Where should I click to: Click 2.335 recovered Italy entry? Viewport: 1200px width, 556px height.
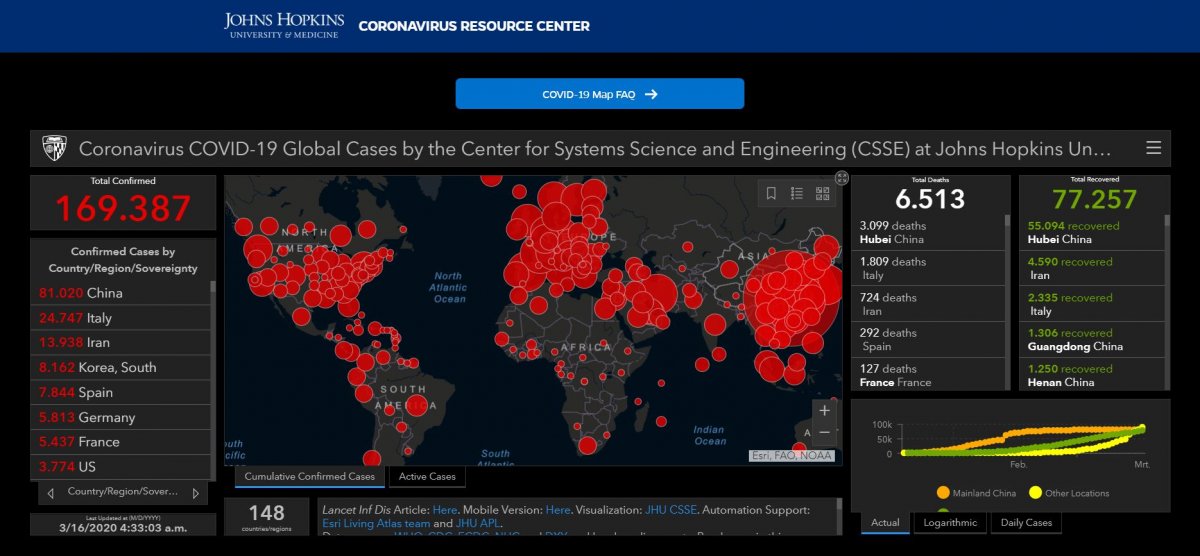(1090, 304)
